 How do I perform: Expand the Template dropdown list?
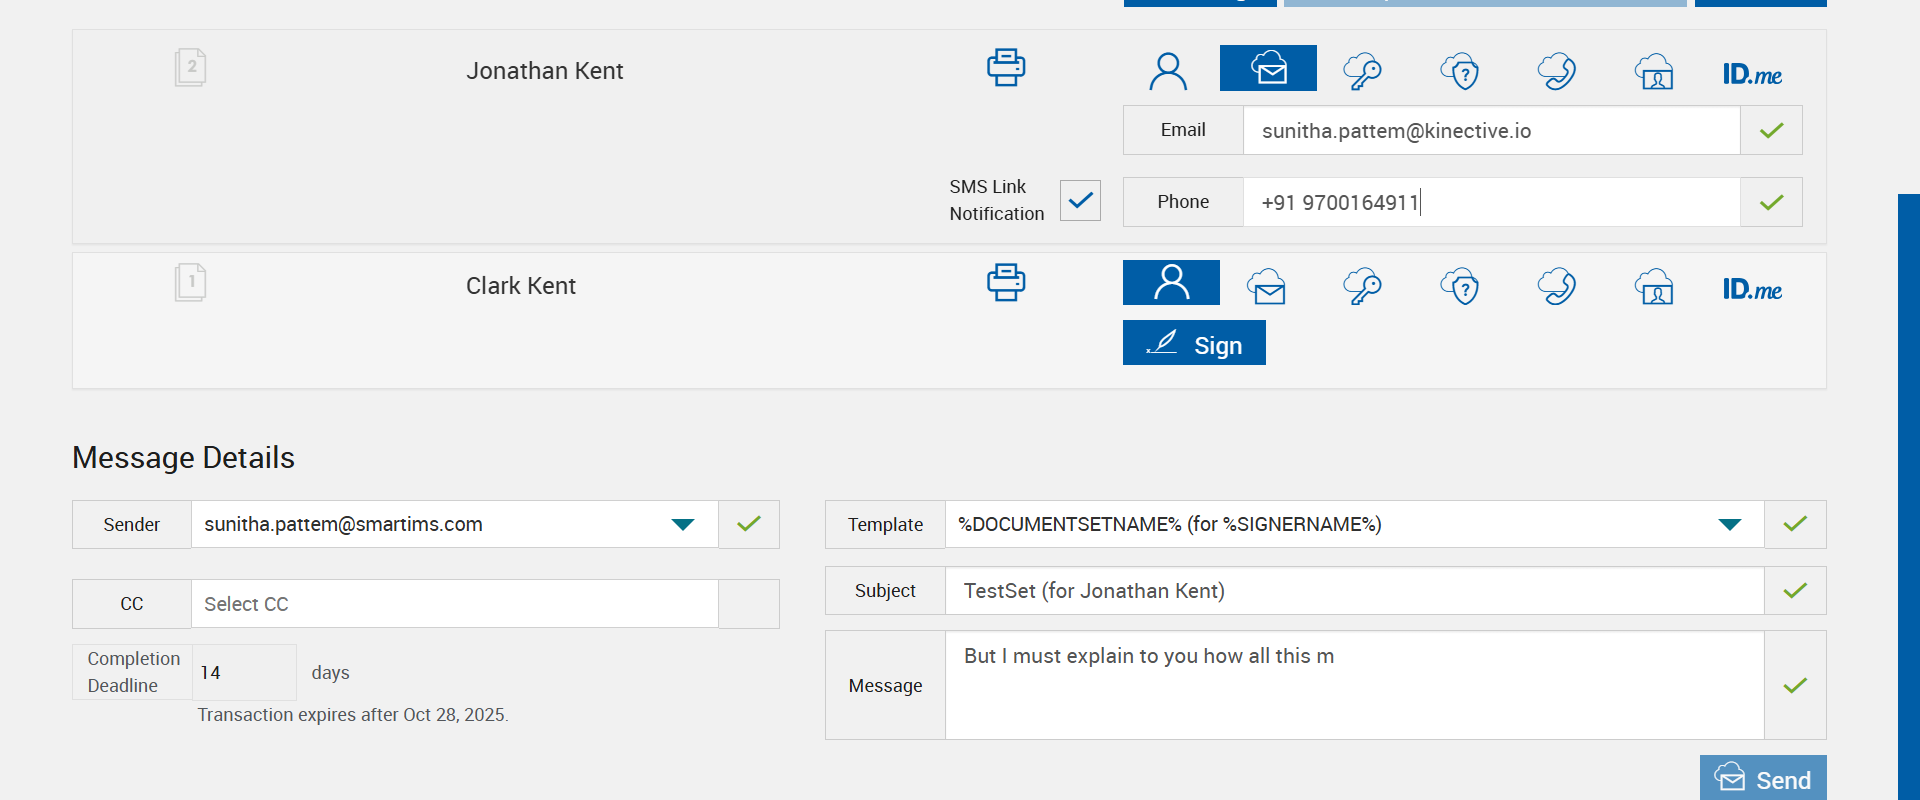(x=1729, y=525)
